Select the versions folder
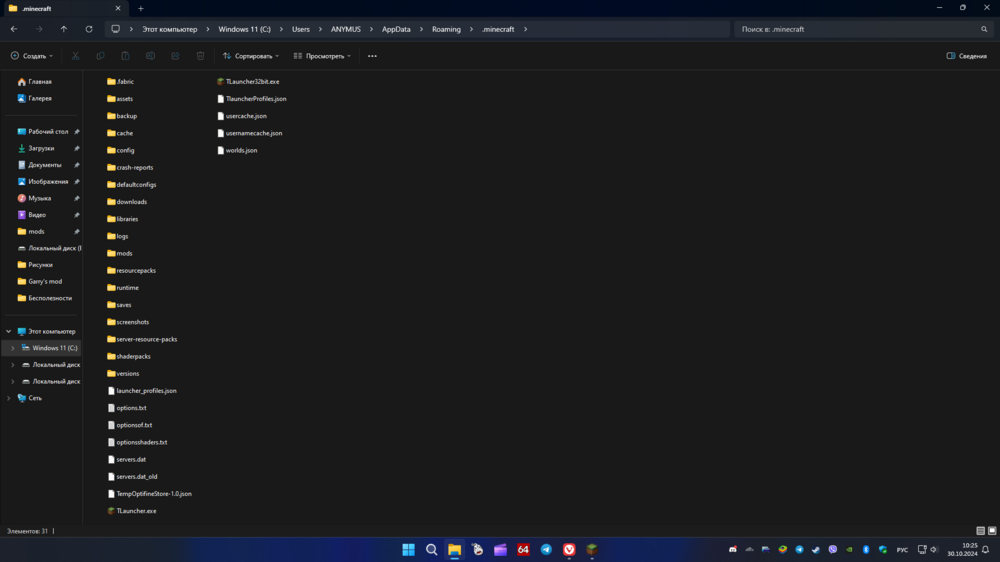This screenshot has width=1000, height=562. coord(123,374)
